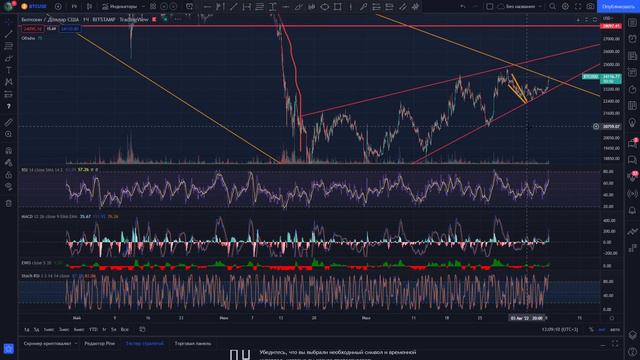
Task: Select the YTD date range
Action: (93, 329)
